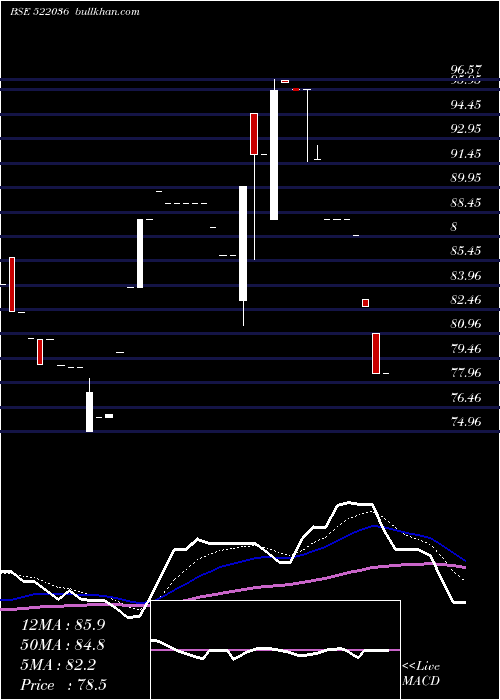Screen dimensions: 500x700
Task: Click the 85.45 price level label
Action: (466, 251)
